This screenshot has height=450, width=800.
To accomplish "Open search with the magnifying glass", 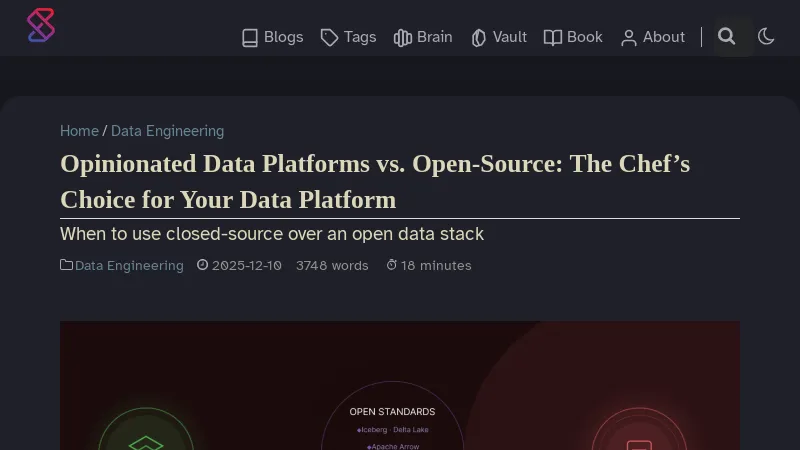I will pyautogui.click(x=727, y=37).
